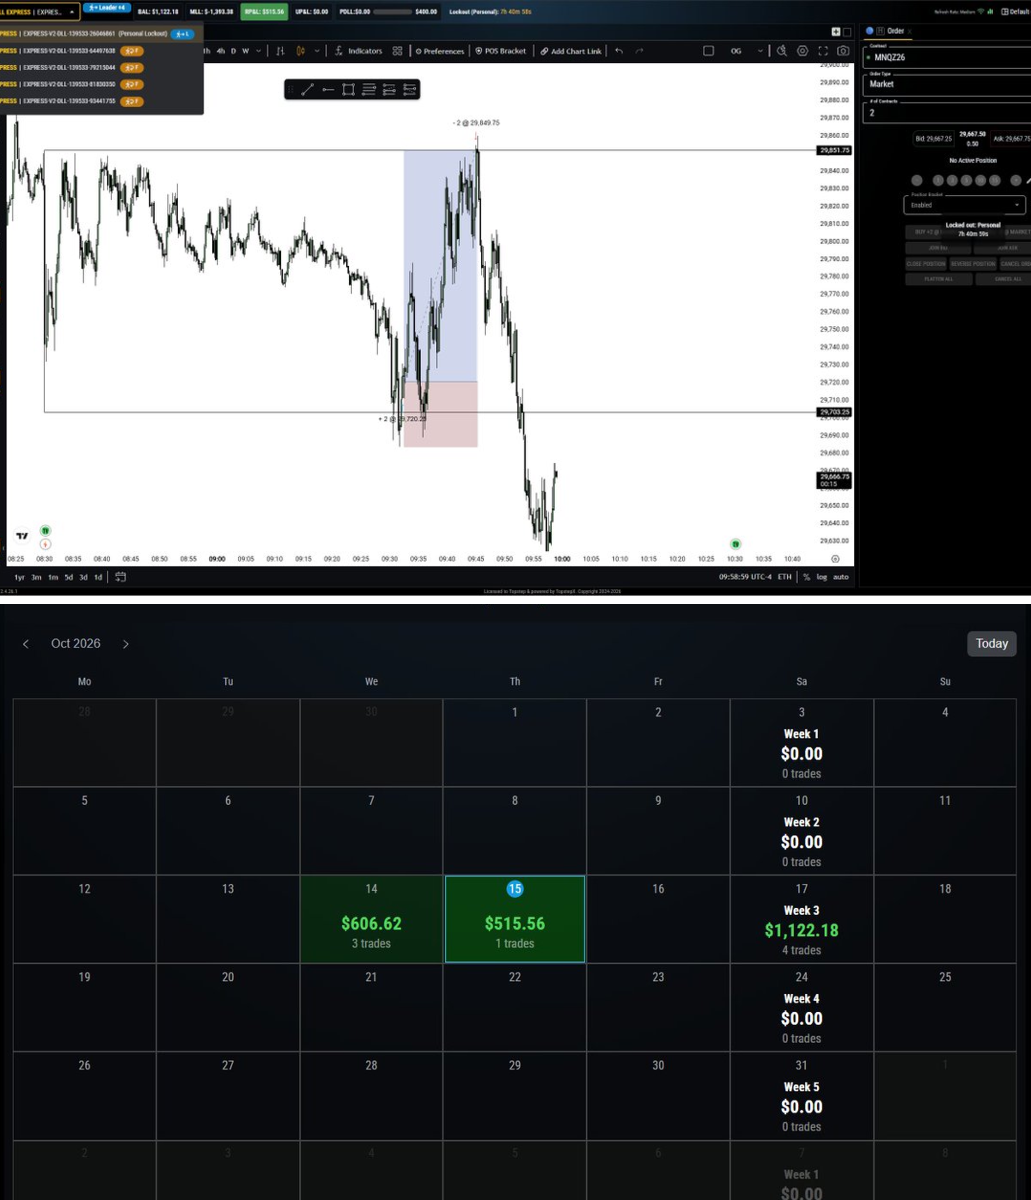Click the number of contracts field
This screenshot has height=1200, width=1031.
pyautogui.click(x=947, y=113)
